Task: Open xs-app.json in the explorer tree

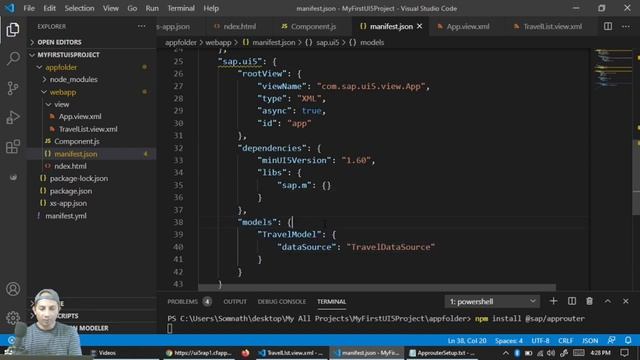Action: point(92,203)
